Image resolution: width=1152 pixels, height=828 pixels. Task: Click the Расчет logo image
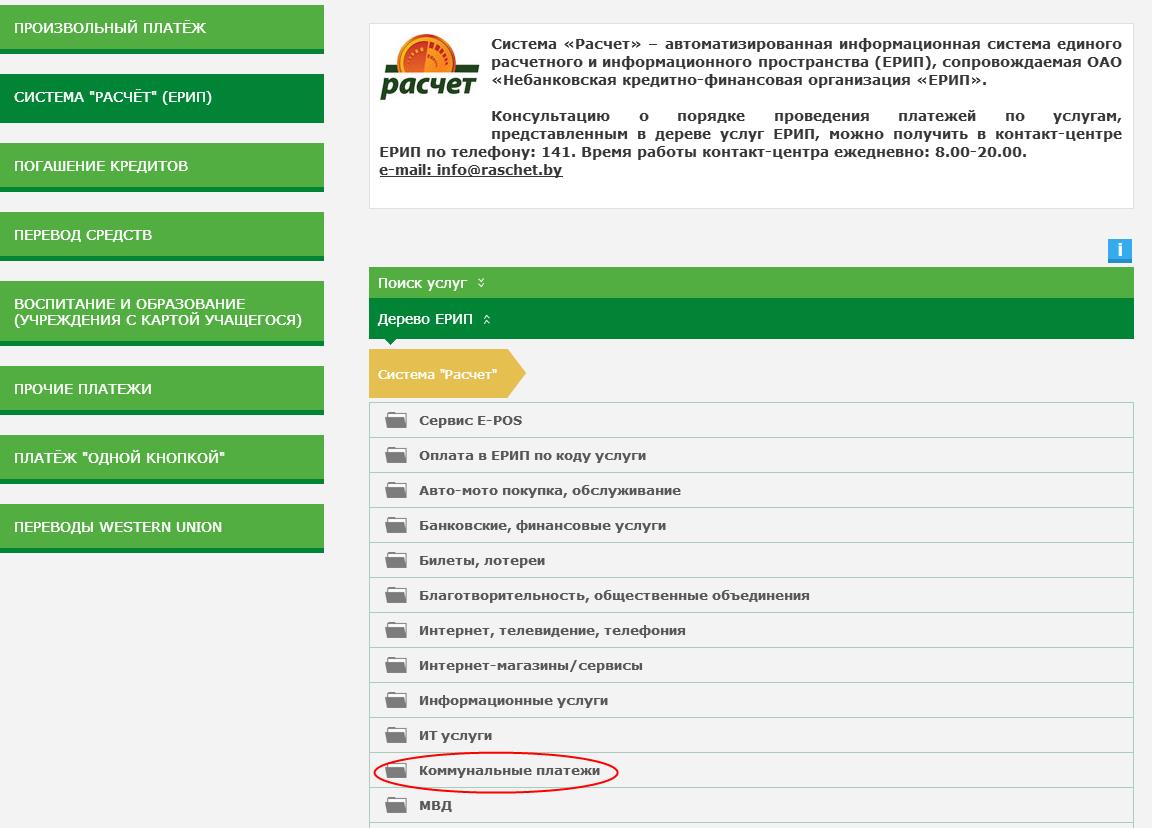(x=430, y=67)
